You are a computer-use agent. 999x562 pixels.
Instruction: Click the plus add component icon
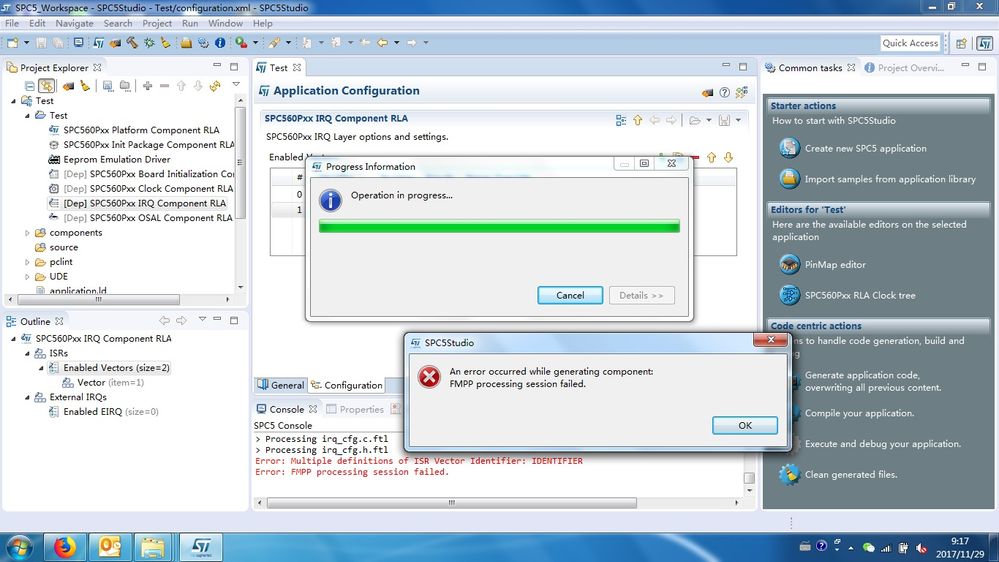[147, 85]
